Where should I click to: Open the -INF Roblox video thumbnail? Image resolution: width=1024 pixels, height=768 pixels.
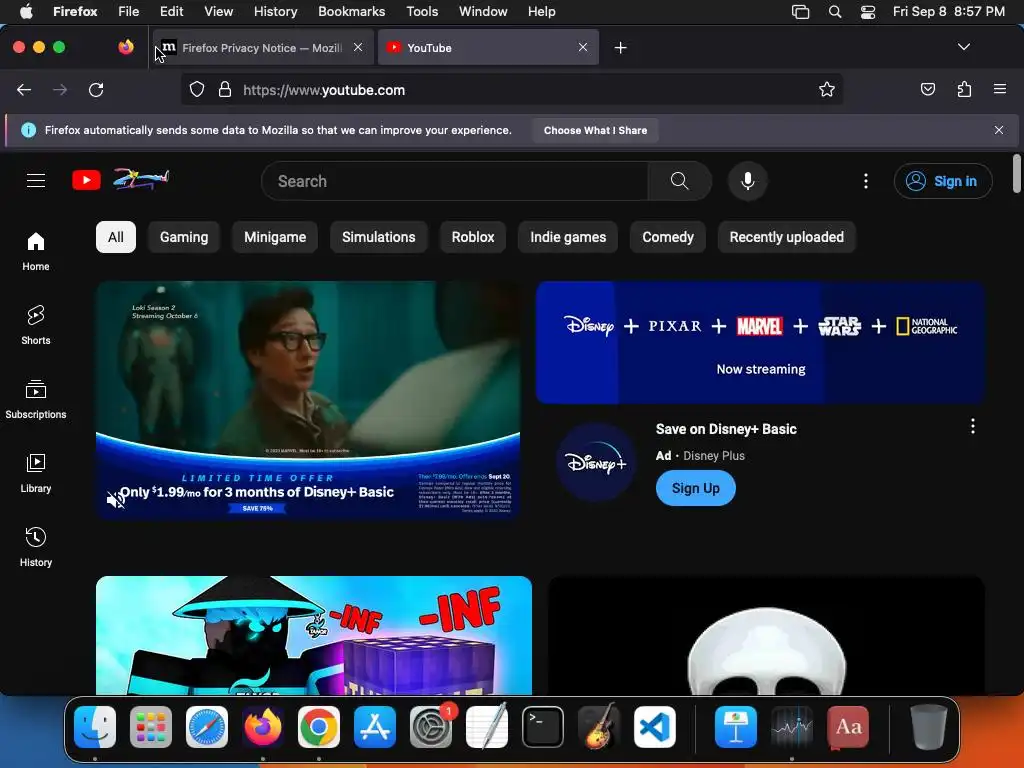(313, 635)
